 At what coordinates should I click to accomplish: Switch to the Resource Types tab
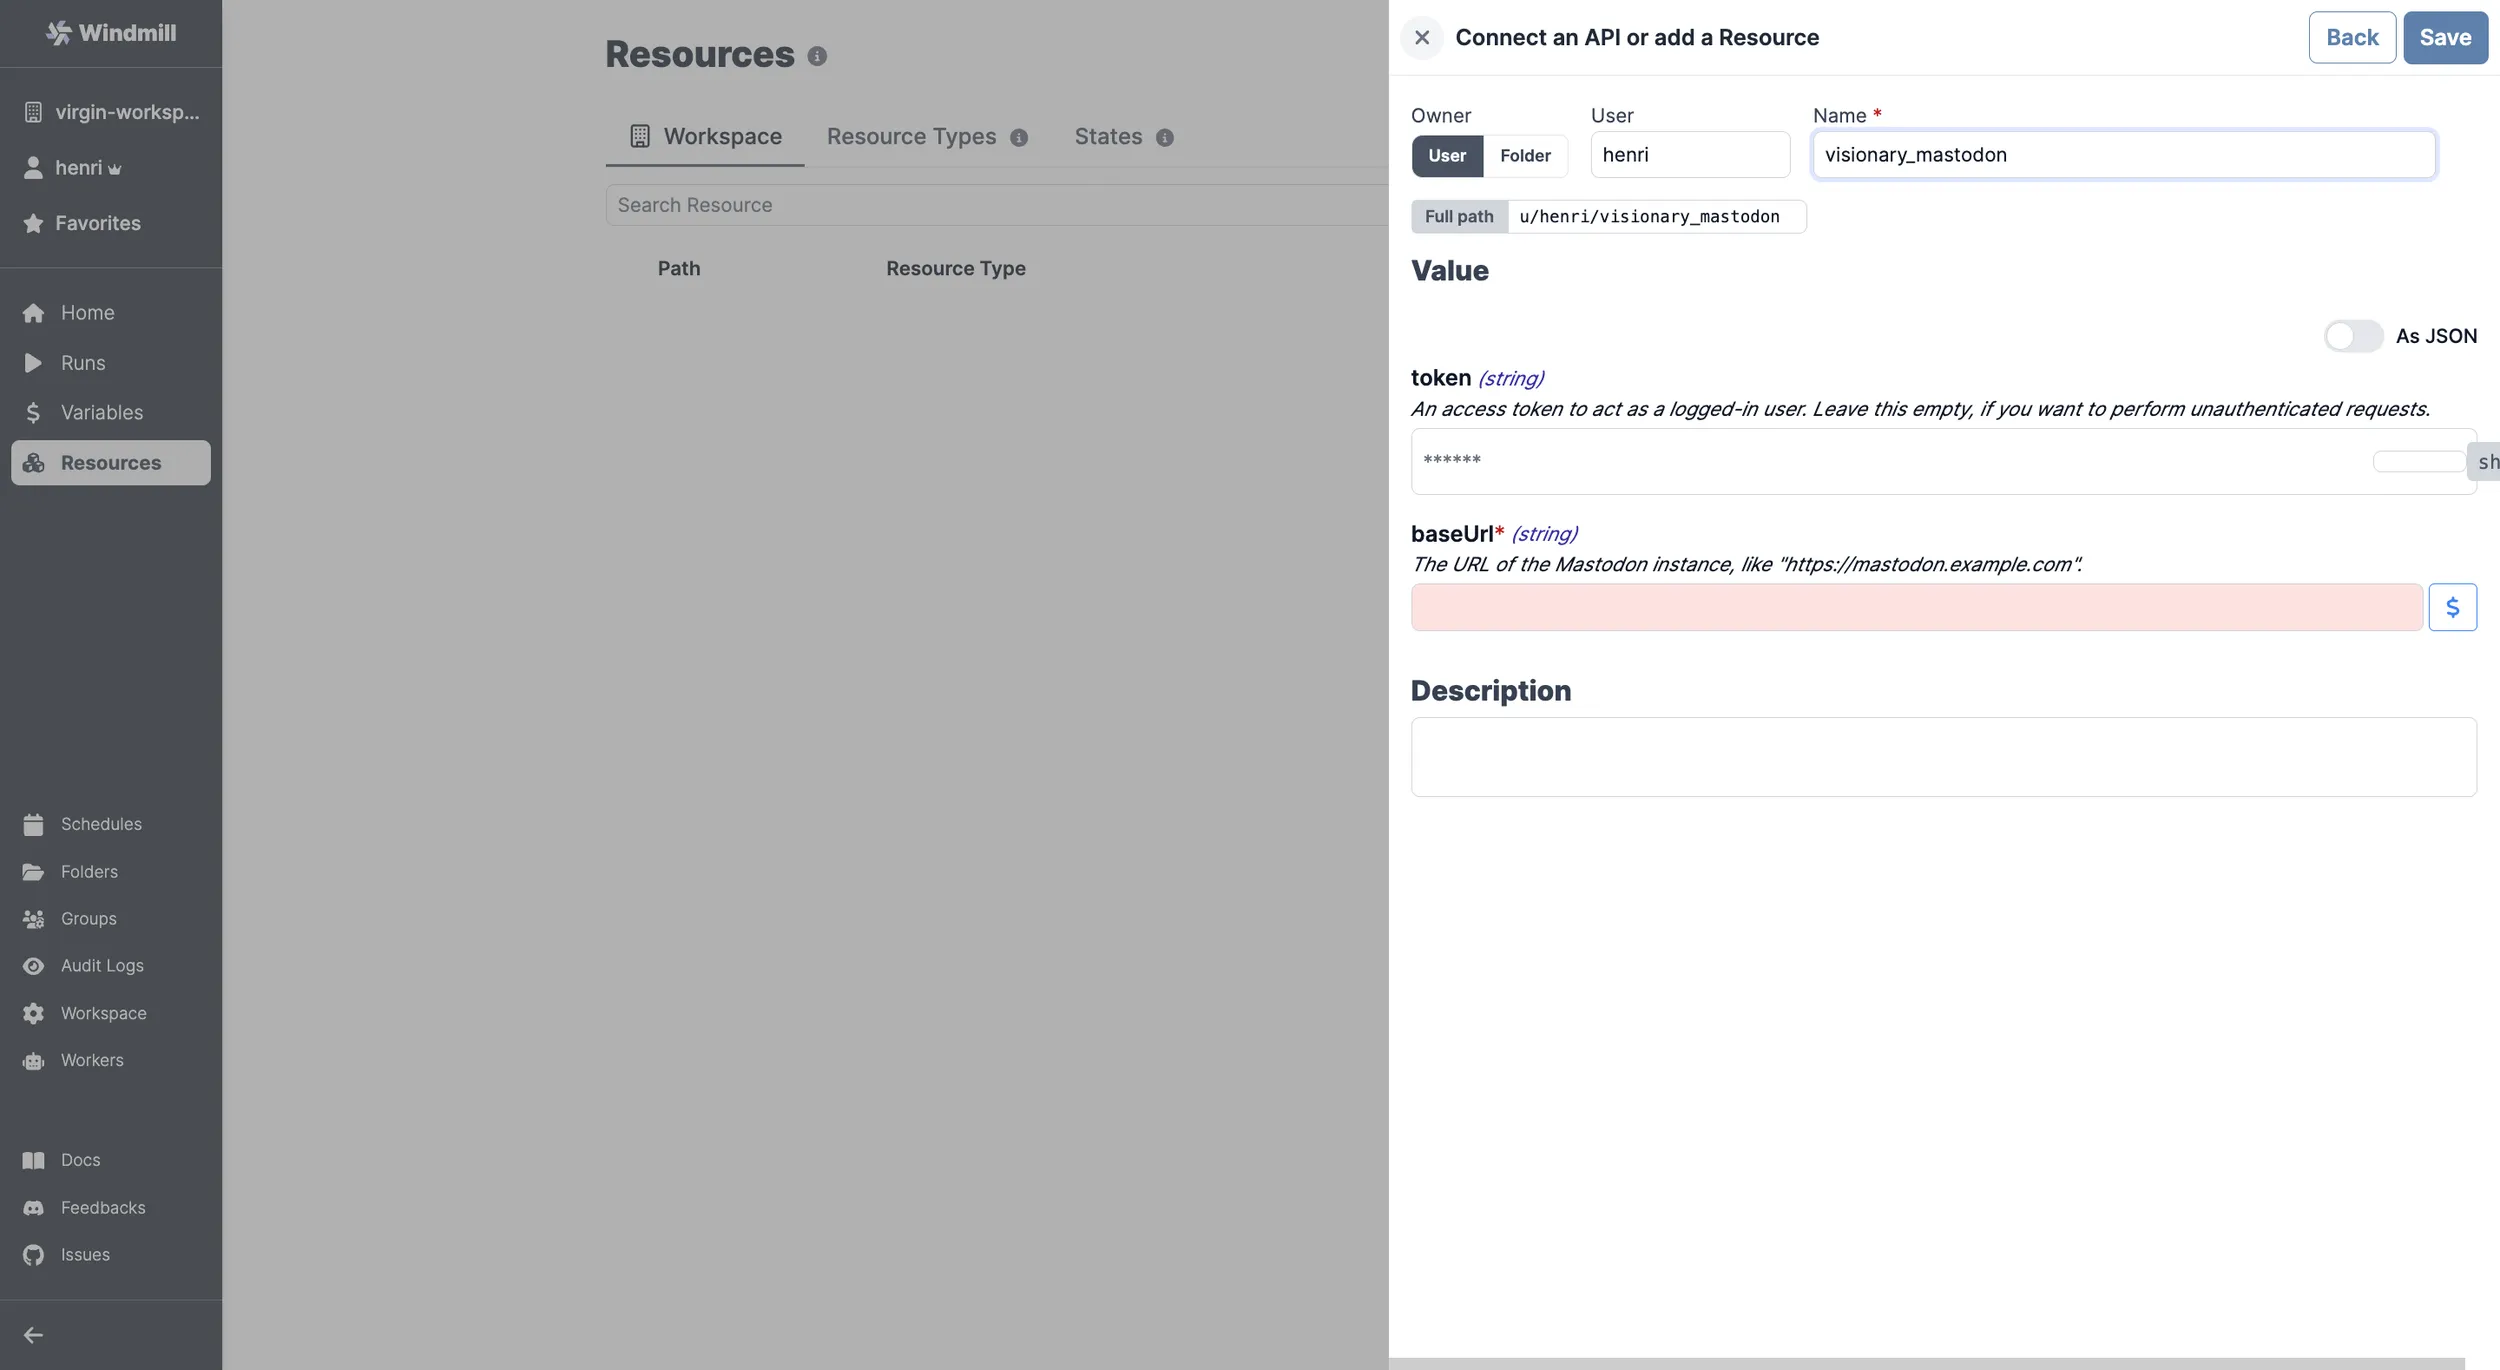point(910,136)
